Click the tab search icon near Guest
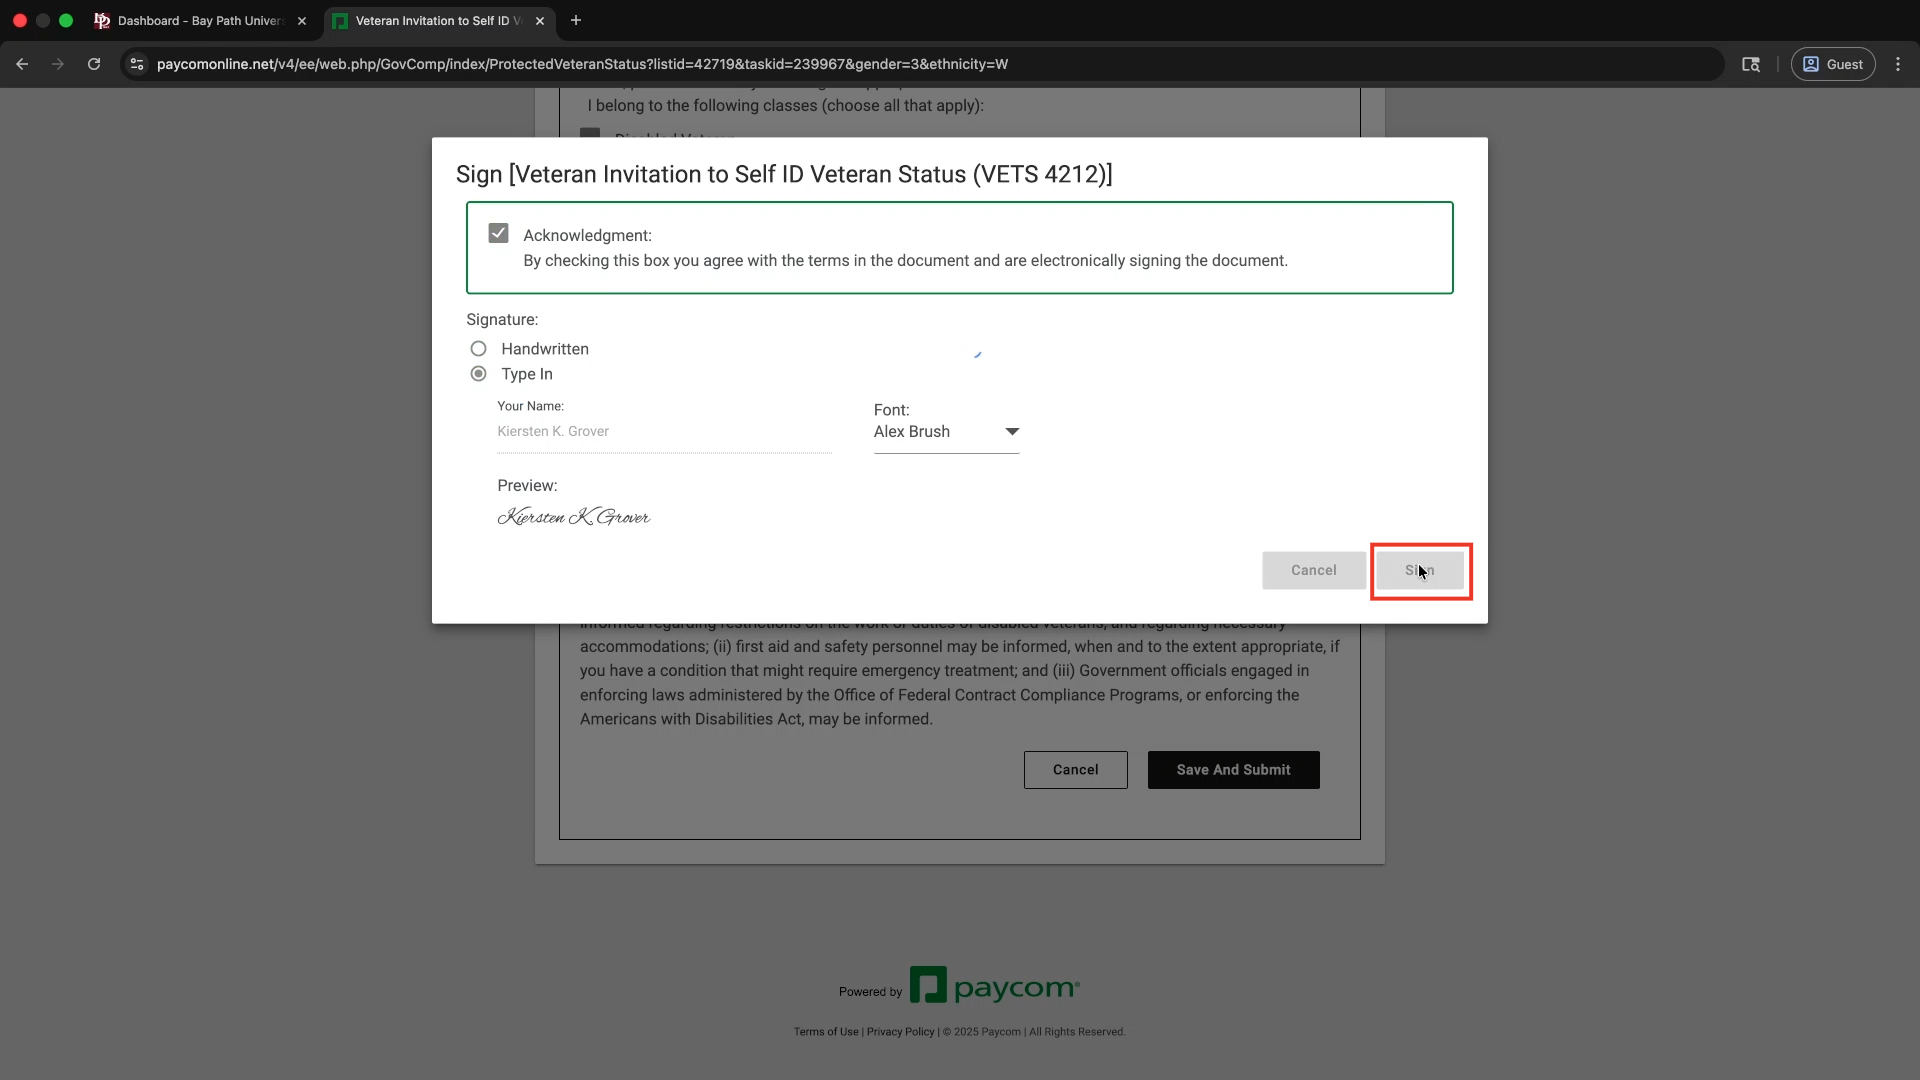1920x1080 pixels. (x=1751, y=64)
